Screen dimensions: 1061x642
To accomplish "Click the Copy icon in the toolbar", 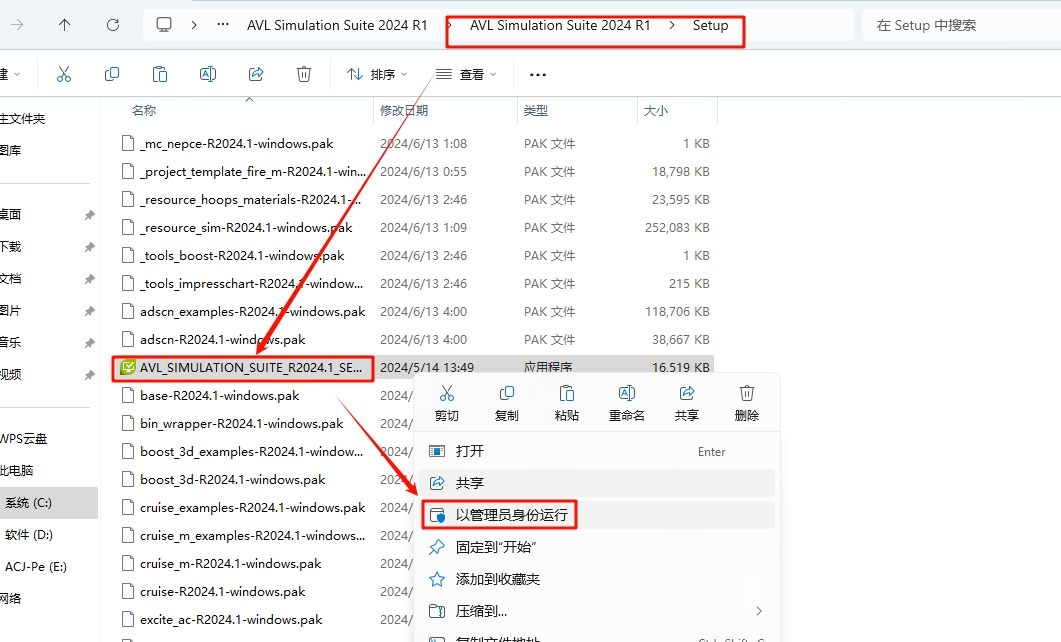I will pyautogui.click(x=112, y=74).
